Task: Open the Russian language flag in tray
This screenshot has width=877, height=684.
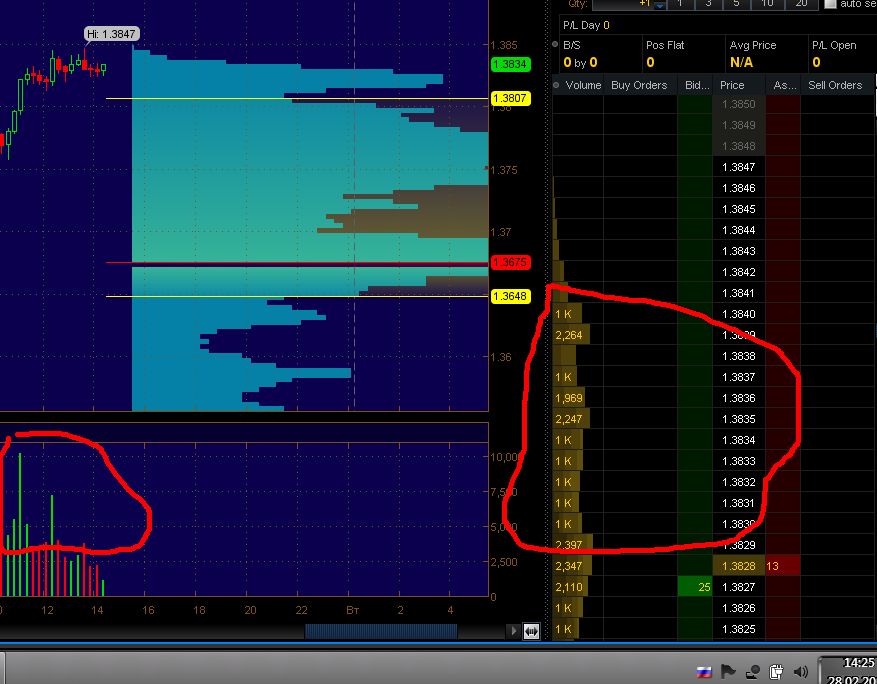Action: (704, 672)
